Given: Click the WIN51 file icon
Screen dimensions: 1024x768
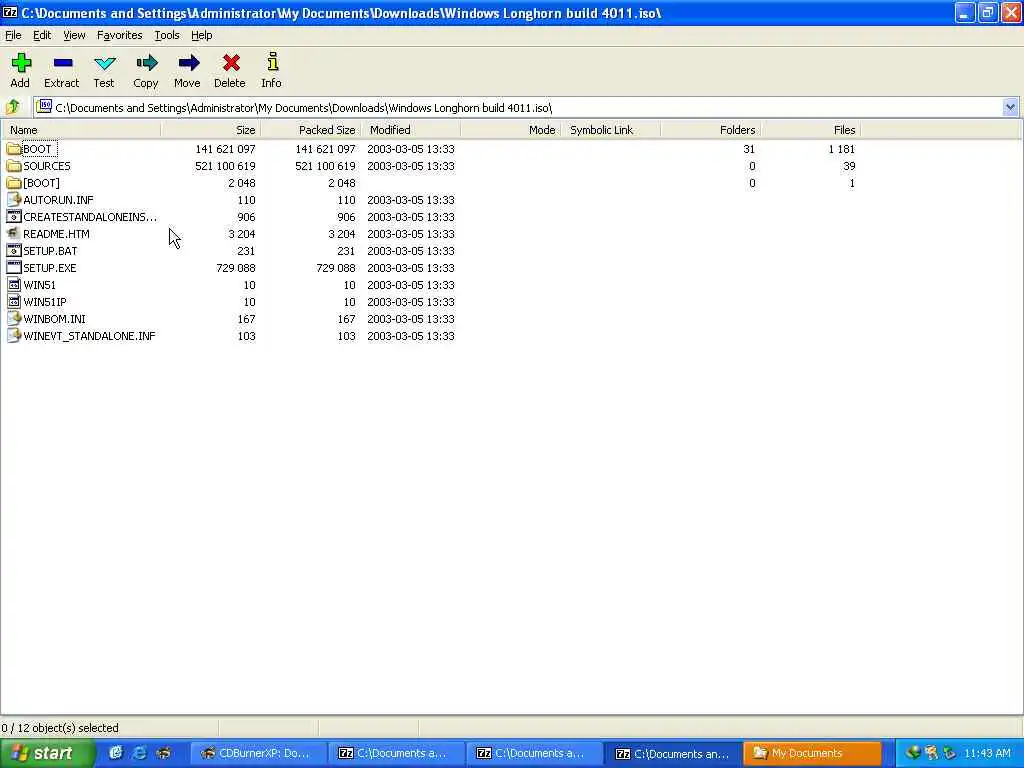Looking at the screenshot, I should 14,285.
